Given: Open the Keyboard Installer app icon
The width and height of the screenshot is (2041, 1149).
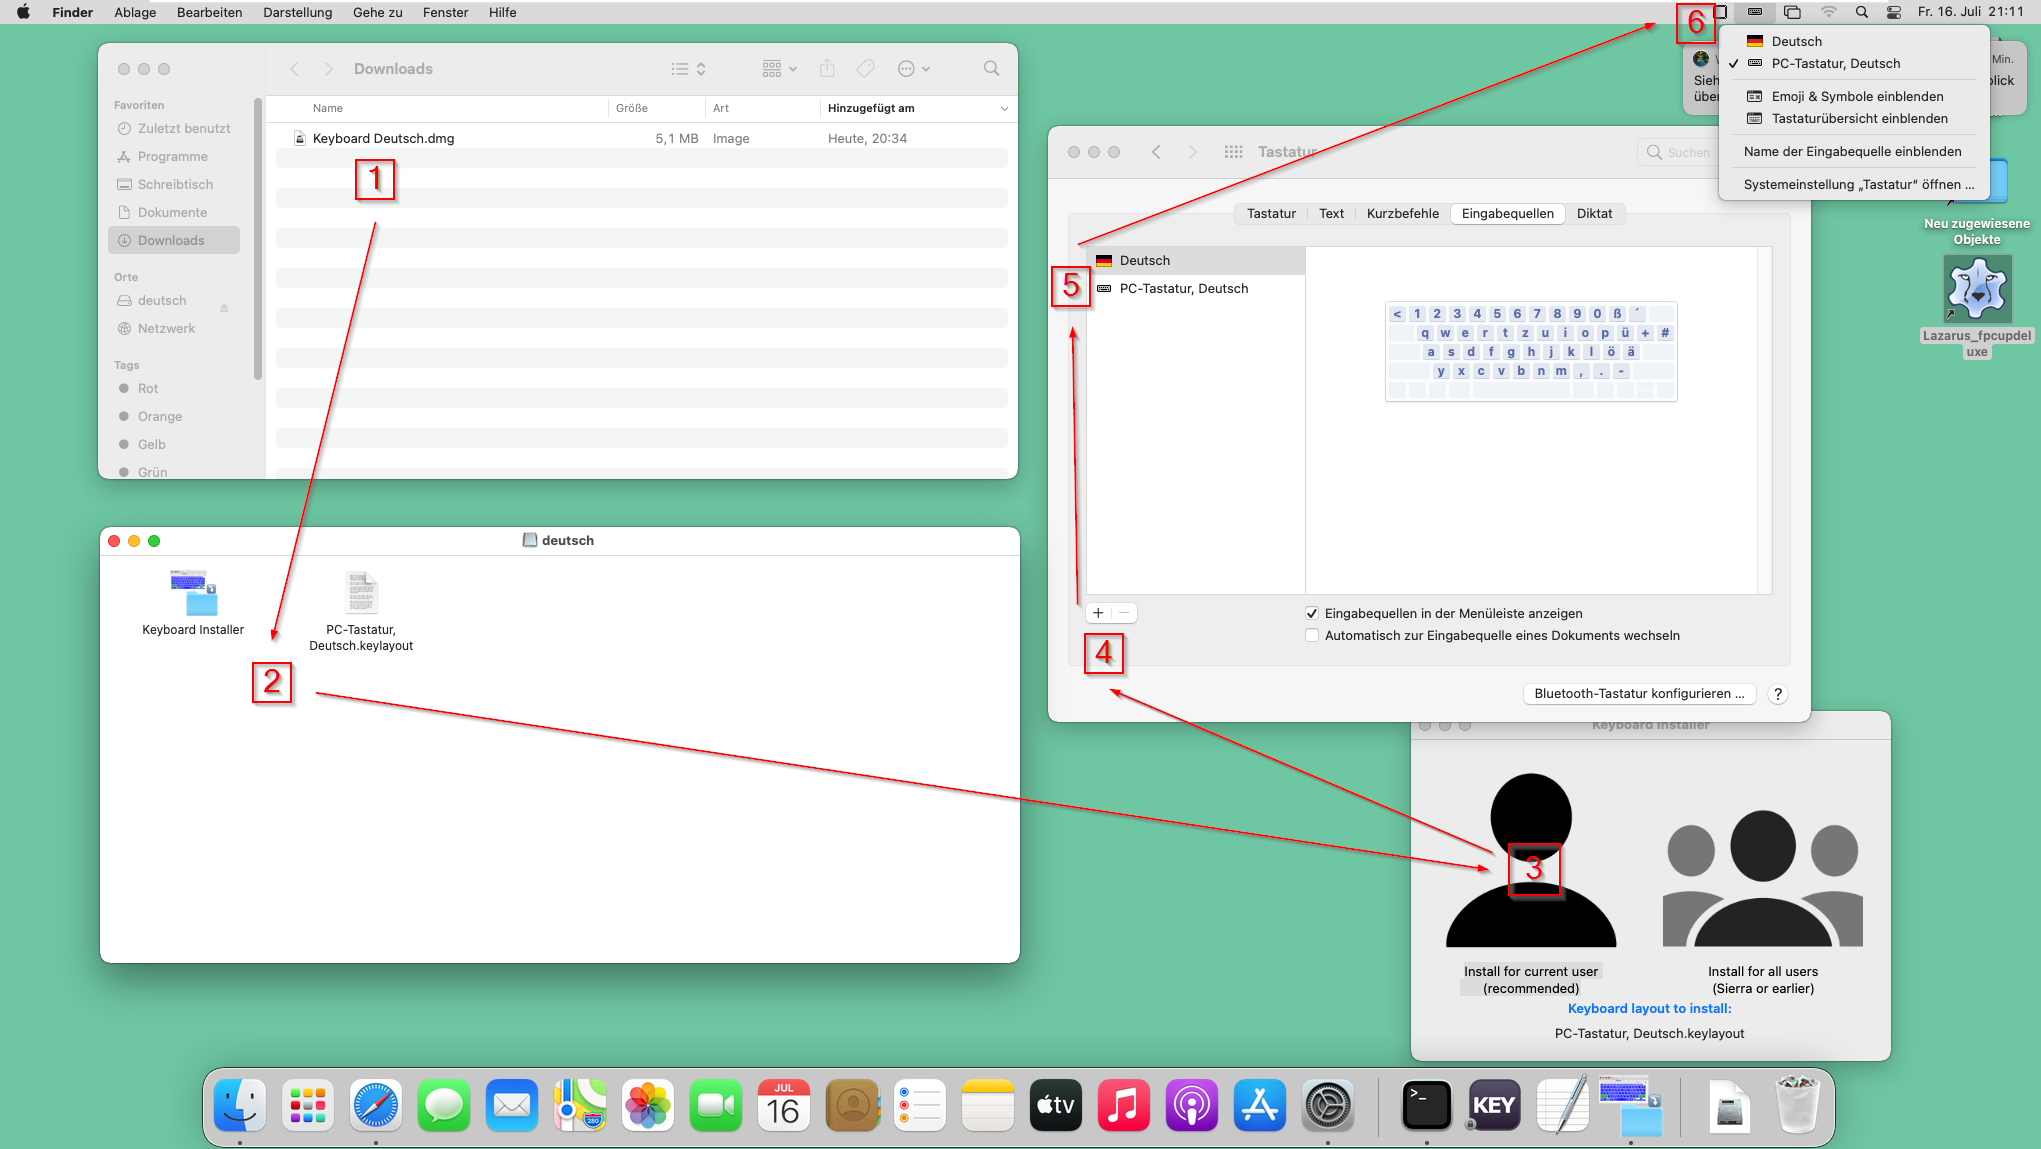Looking at the screenshot, I should 193,593.
